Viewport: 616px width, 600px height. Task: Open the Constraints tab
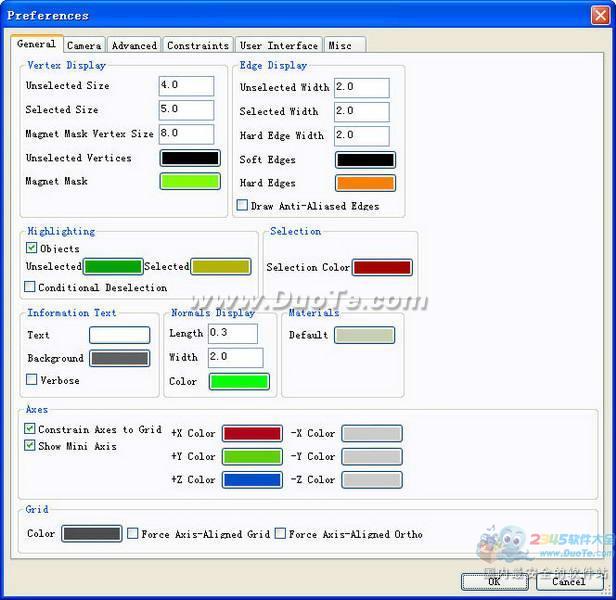[198, 45]
